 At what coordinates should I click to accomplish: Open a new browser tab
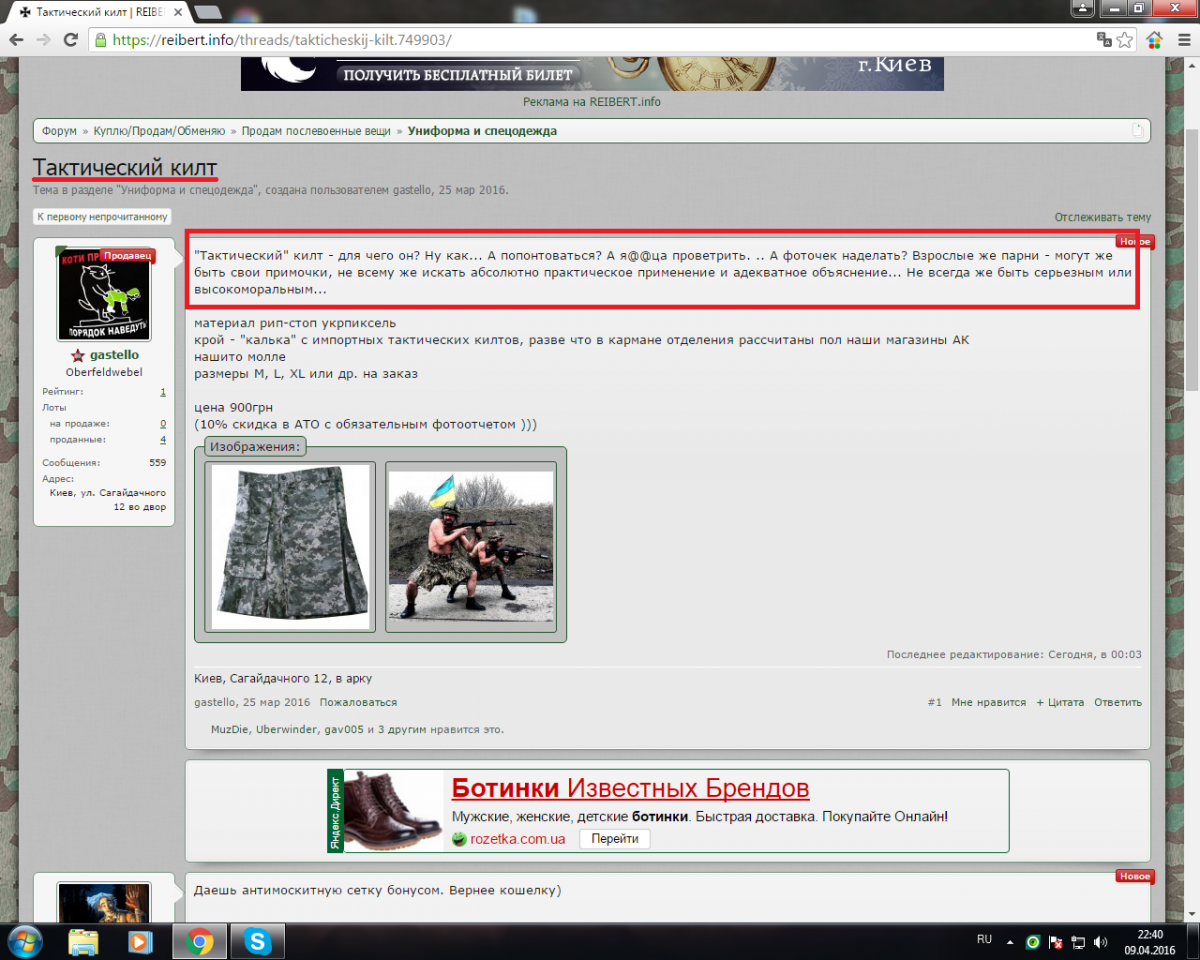207,12
